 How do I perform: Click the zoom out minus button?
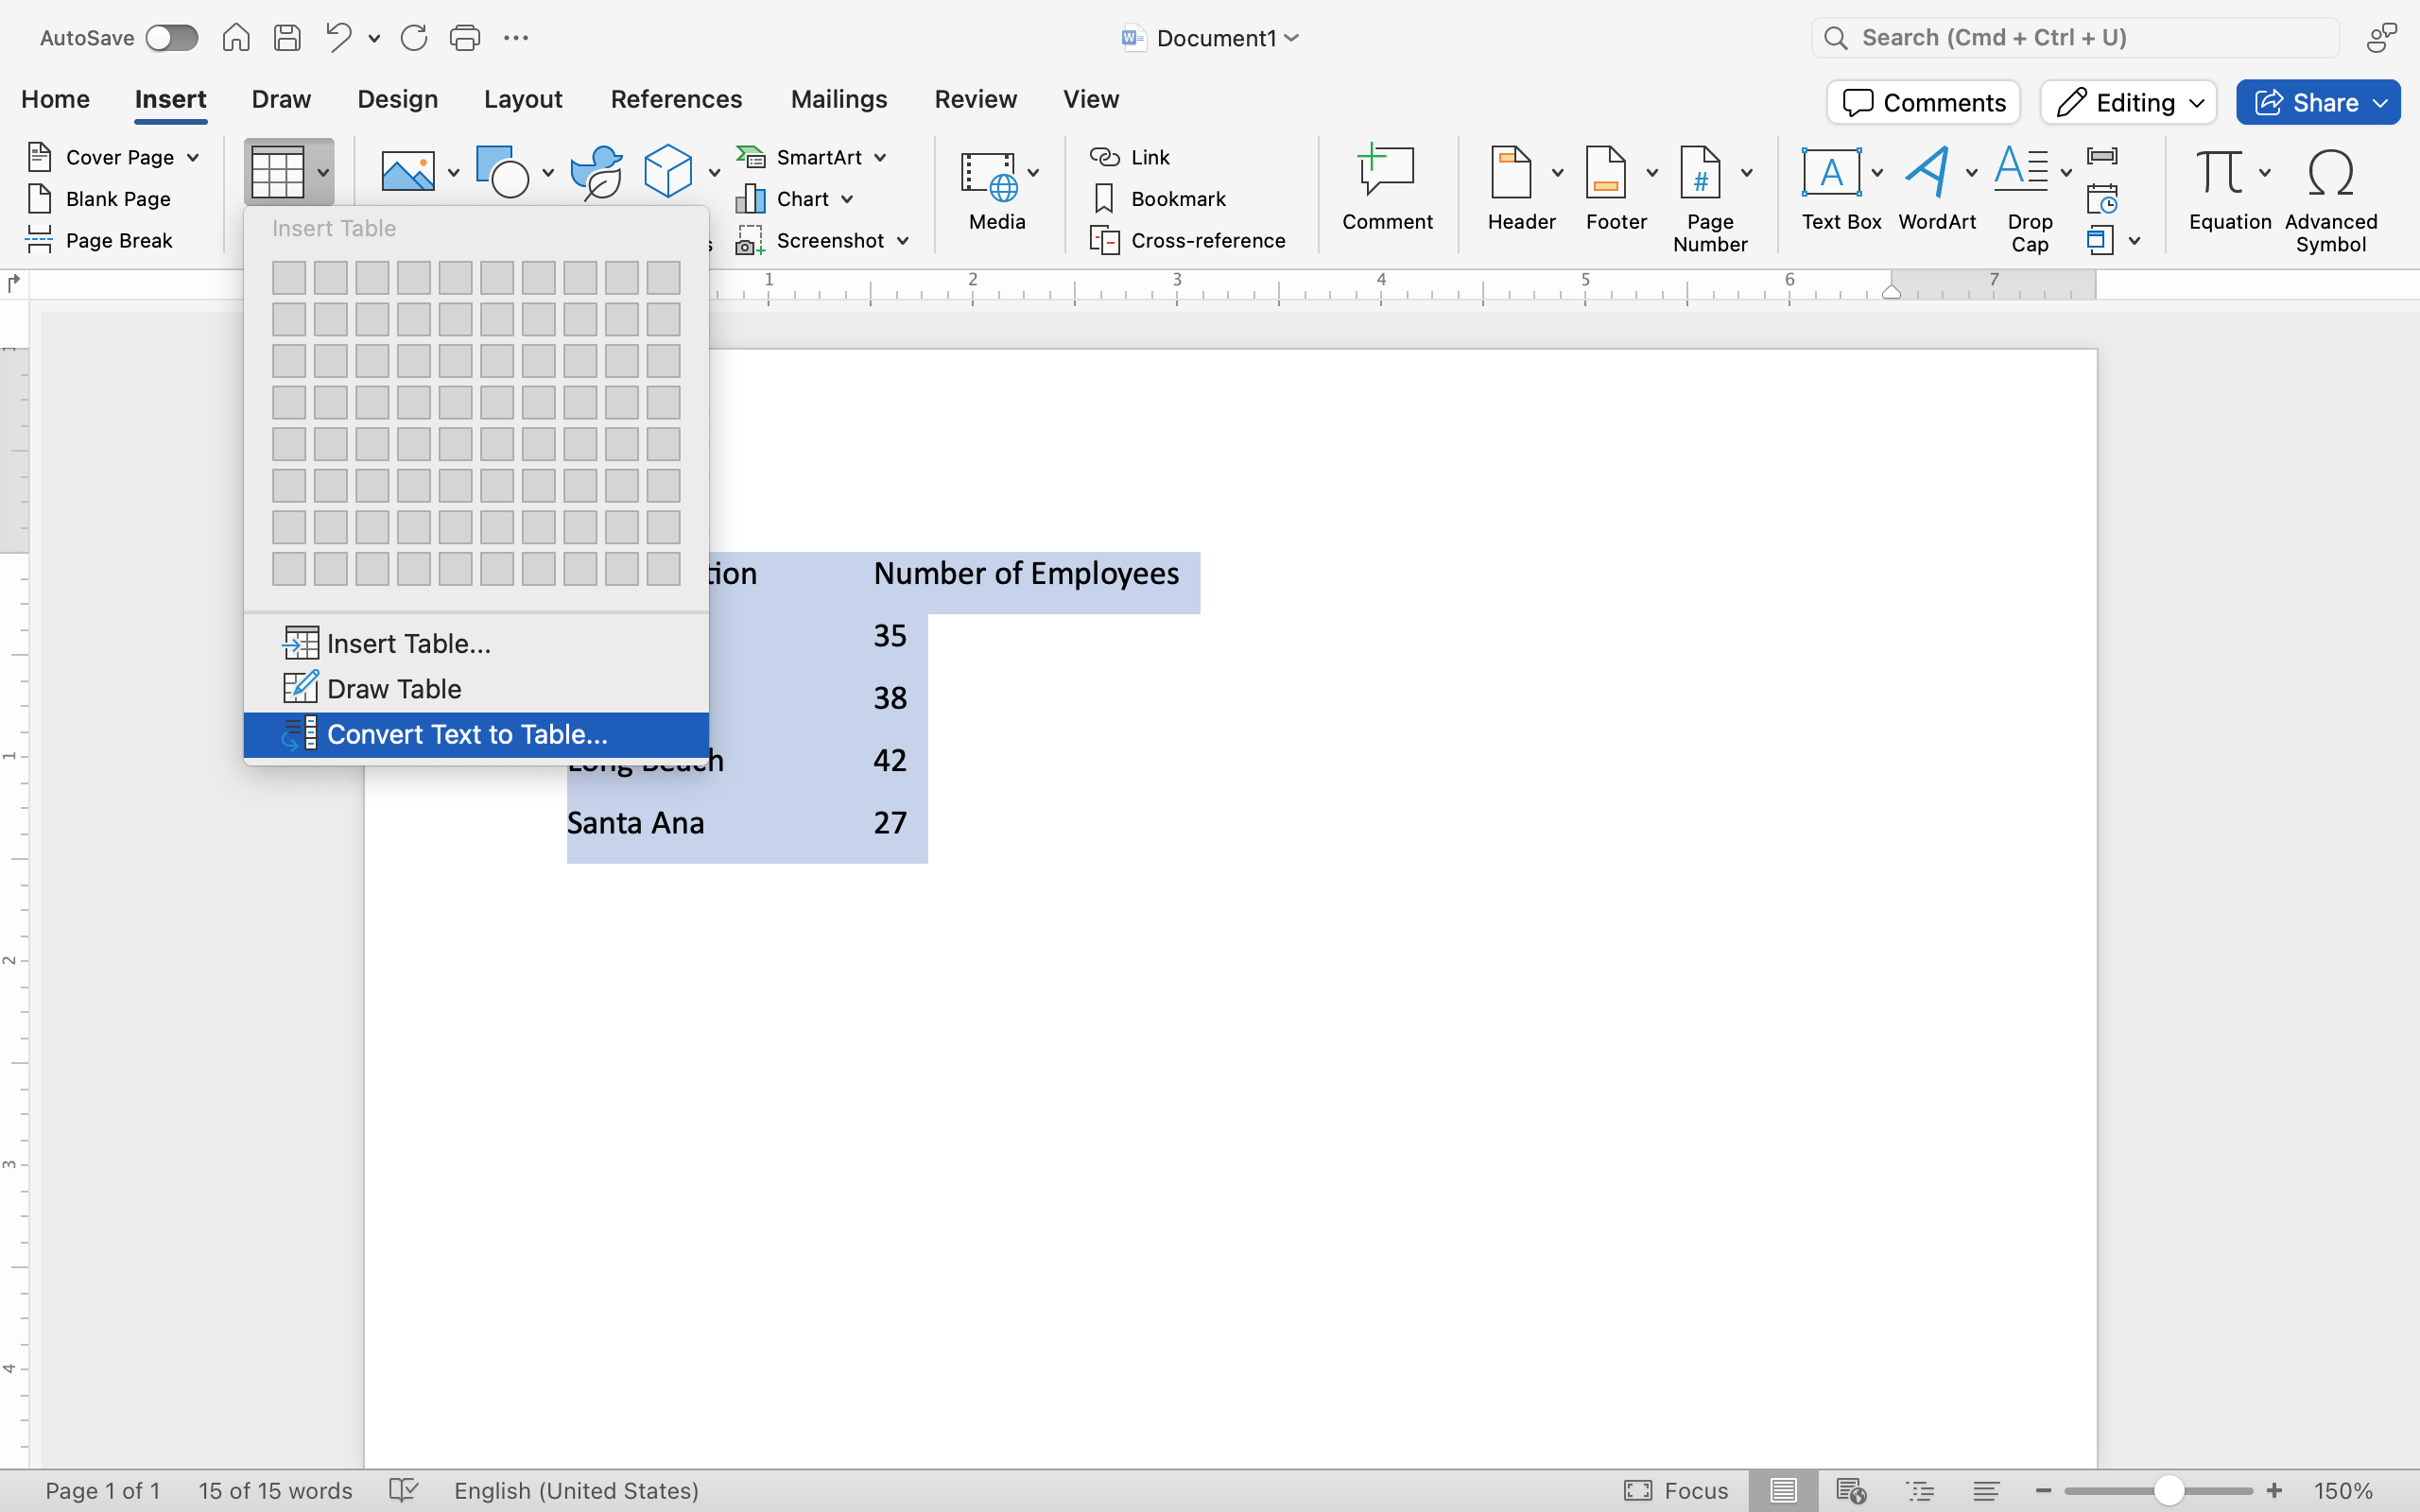(x=2043, y=1491)
